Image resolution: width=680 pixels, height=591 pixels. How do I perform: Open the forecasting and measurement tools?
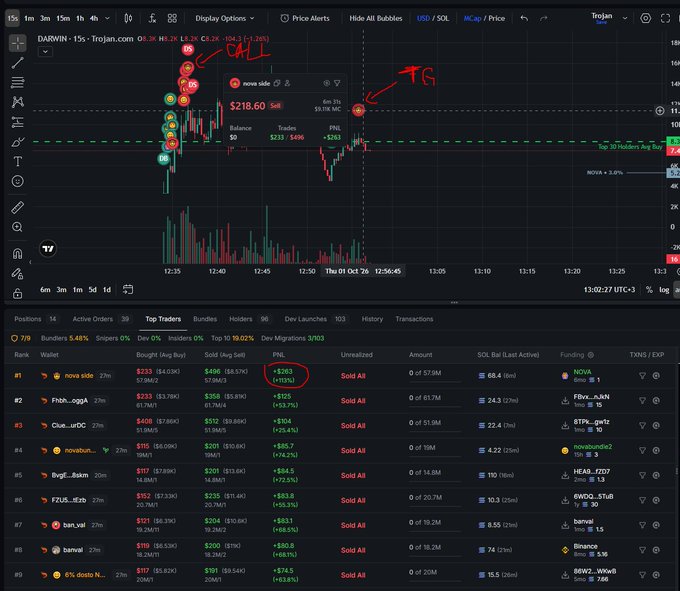(x=18, y=122)
